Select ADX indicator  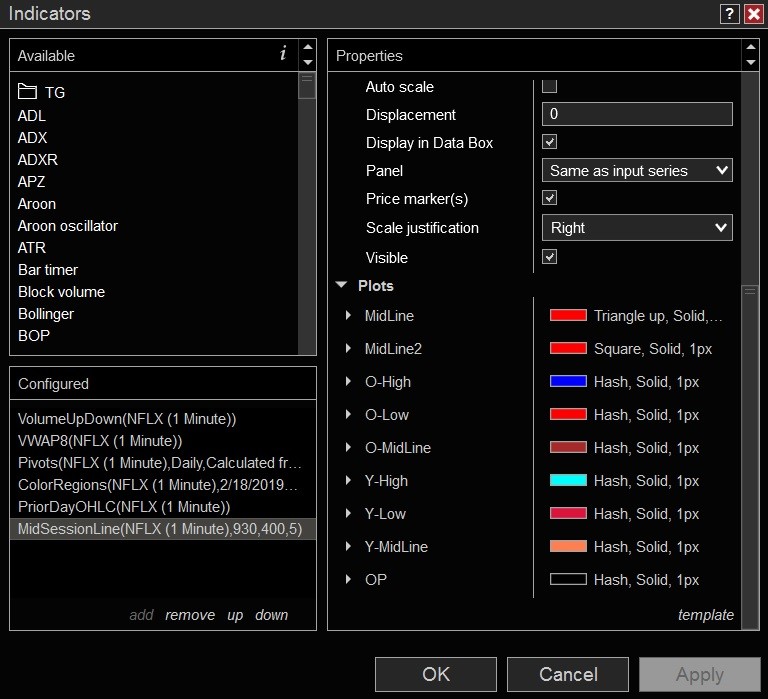click(32, 138)
